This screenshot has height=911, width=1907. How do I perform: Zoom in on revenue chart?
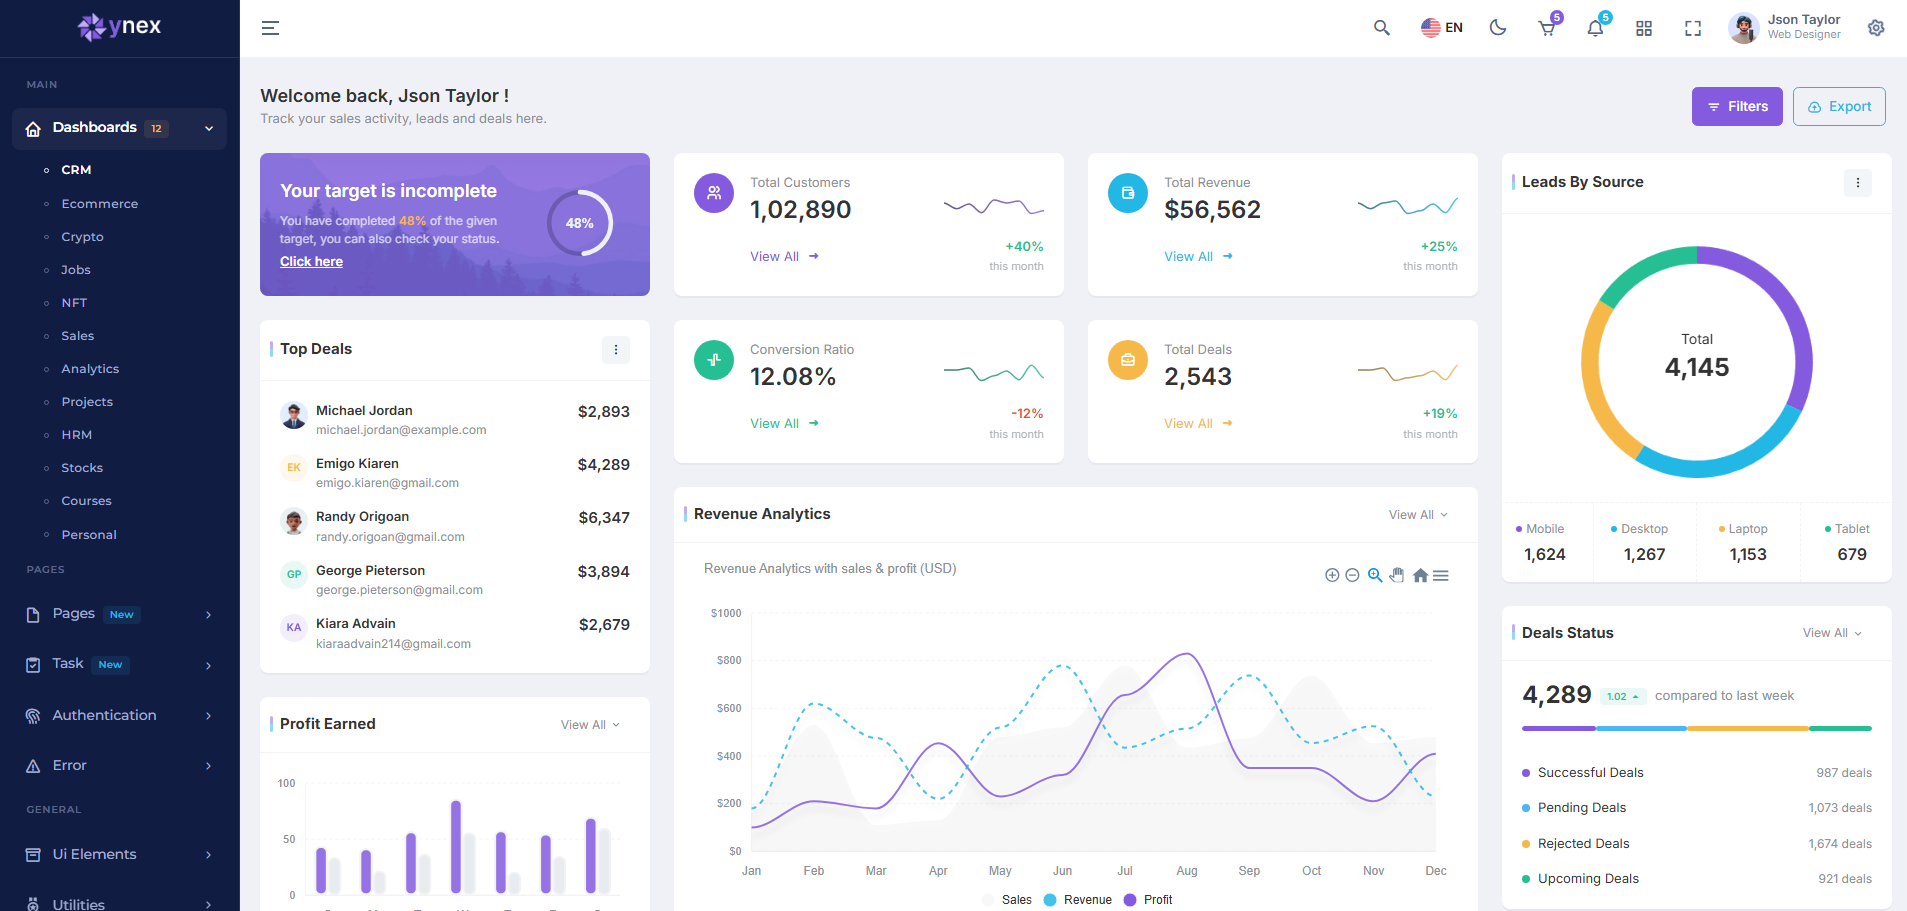[x=1332, y=575]
